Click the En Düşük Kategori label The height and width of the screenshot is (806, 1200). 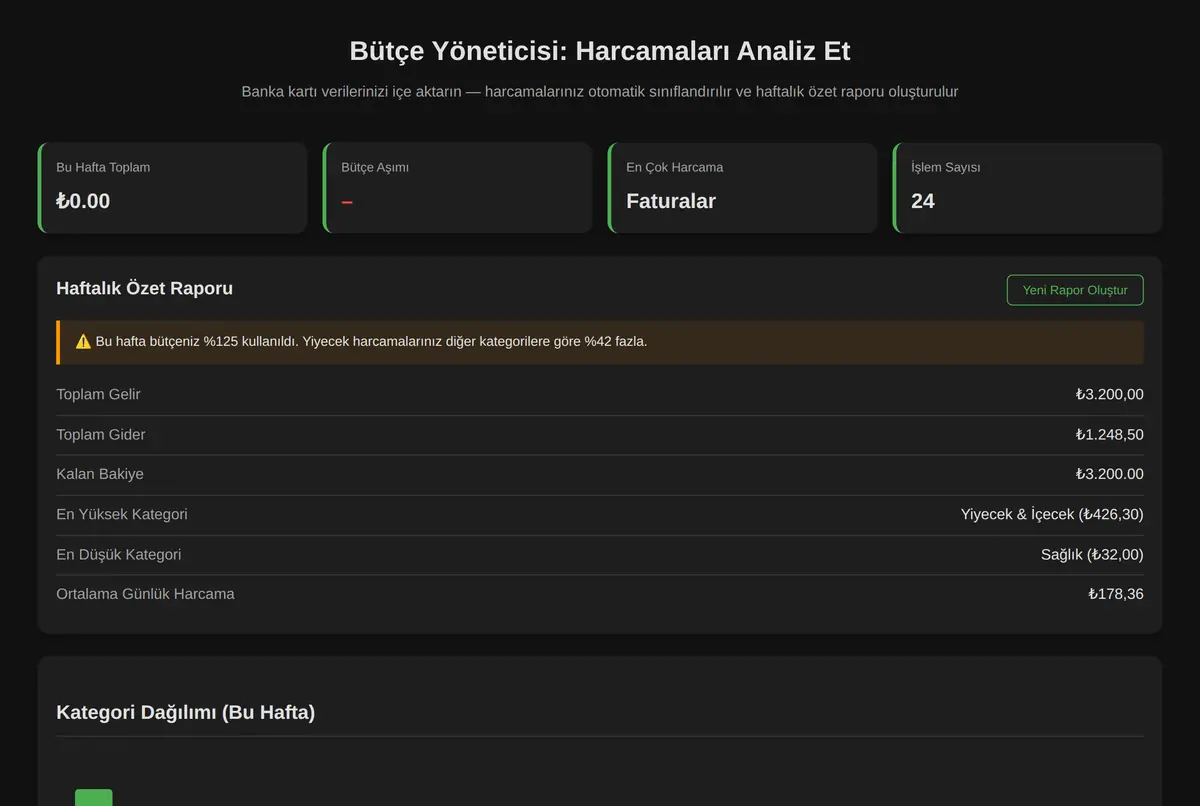tap(119, 554)
